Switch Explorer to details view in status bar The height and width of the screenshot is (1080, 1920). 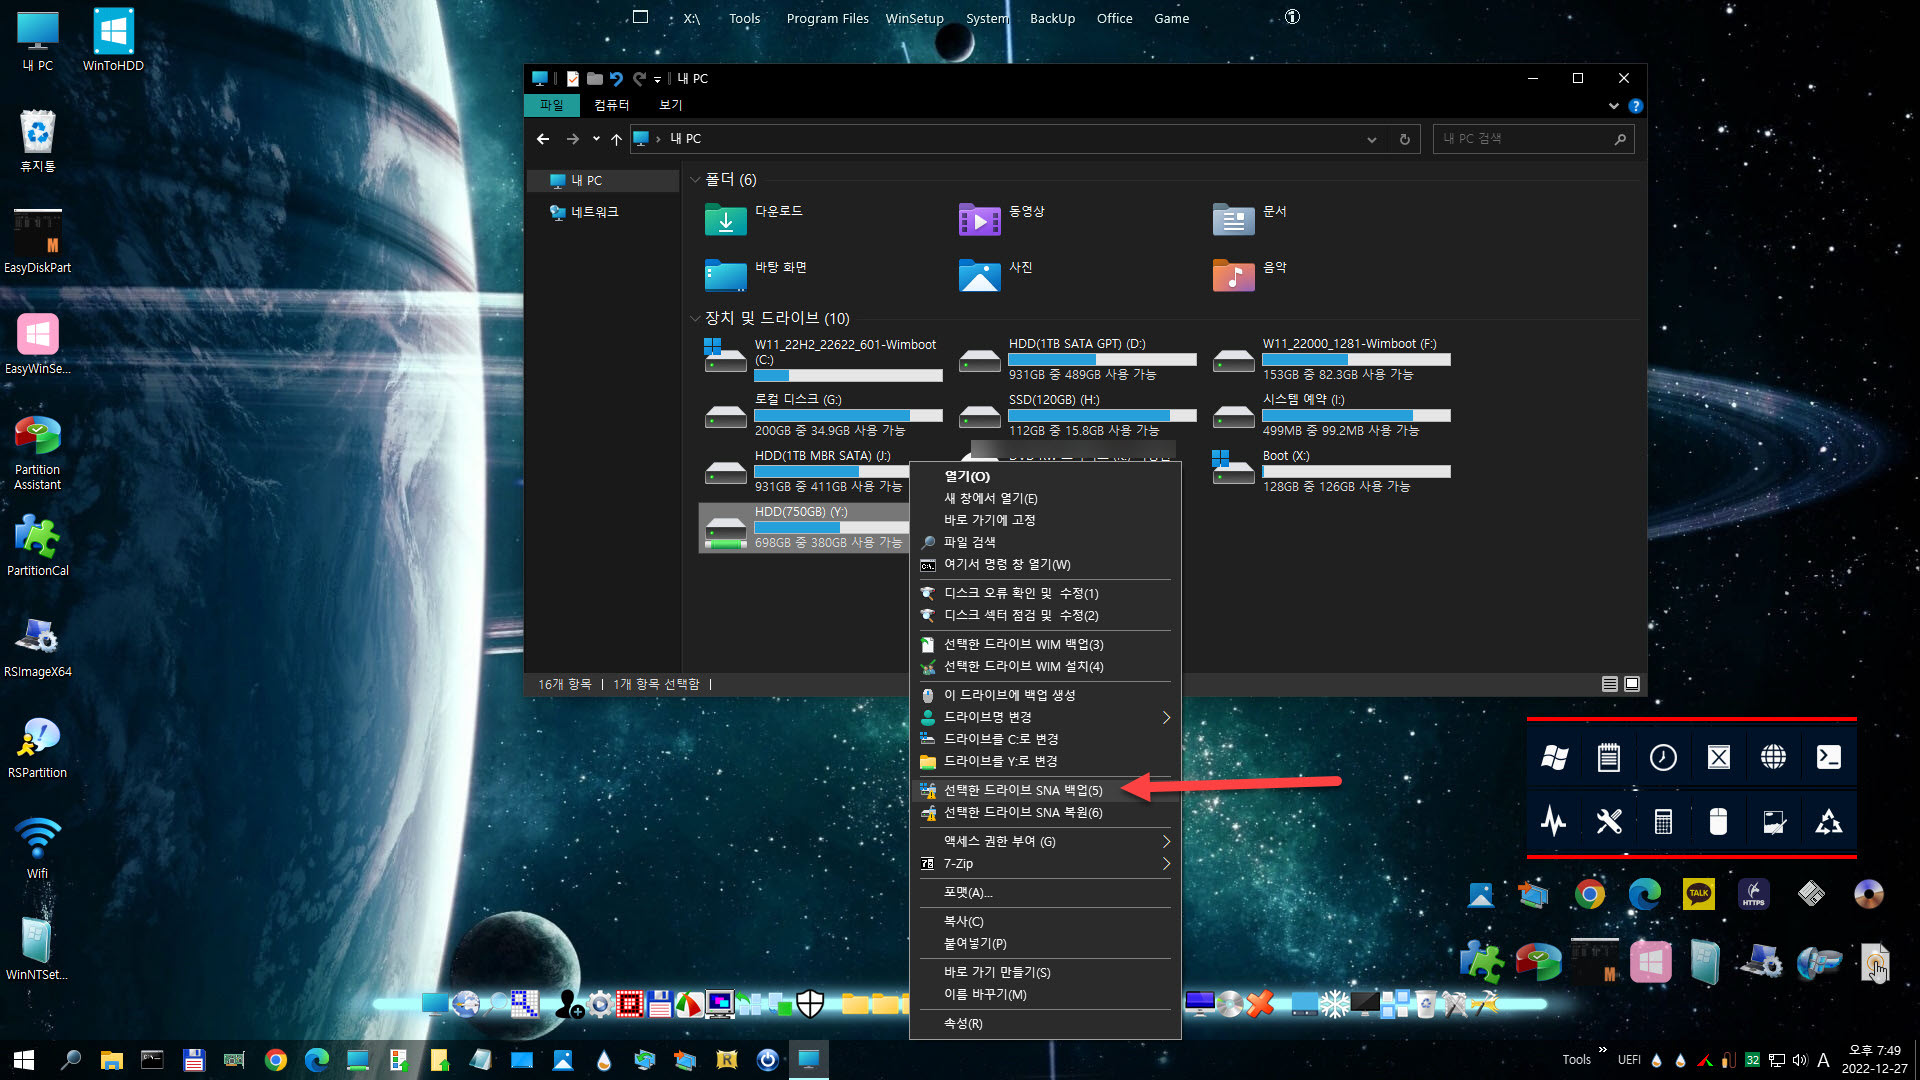click(1609, 684)
